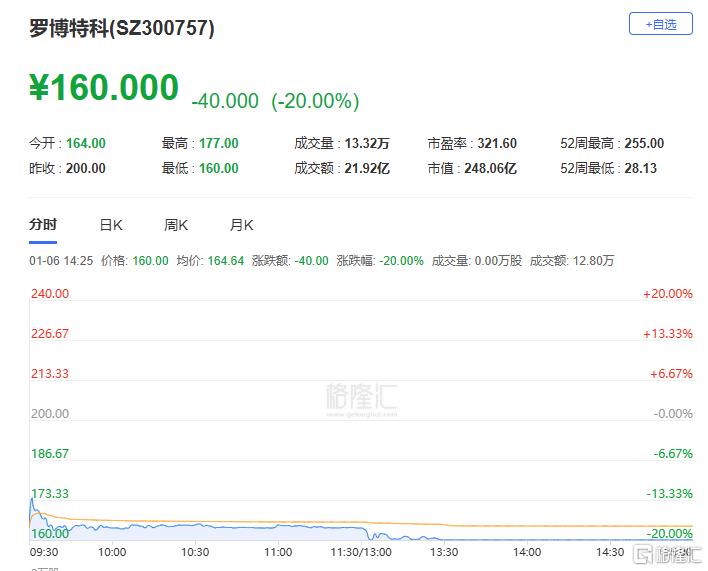
Task: Click the 成交额 value 21.92亿
Action: (367, 168)
